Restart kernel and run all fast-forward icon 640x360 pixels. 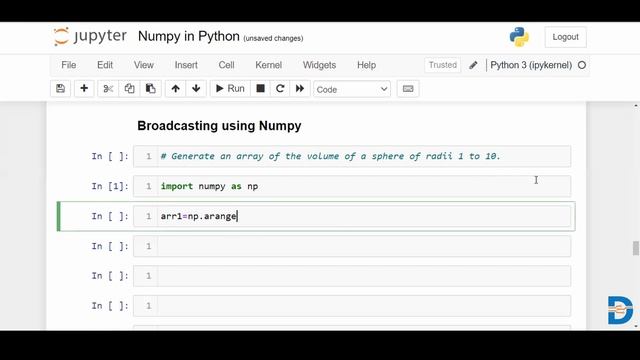(x=300, y=89)
